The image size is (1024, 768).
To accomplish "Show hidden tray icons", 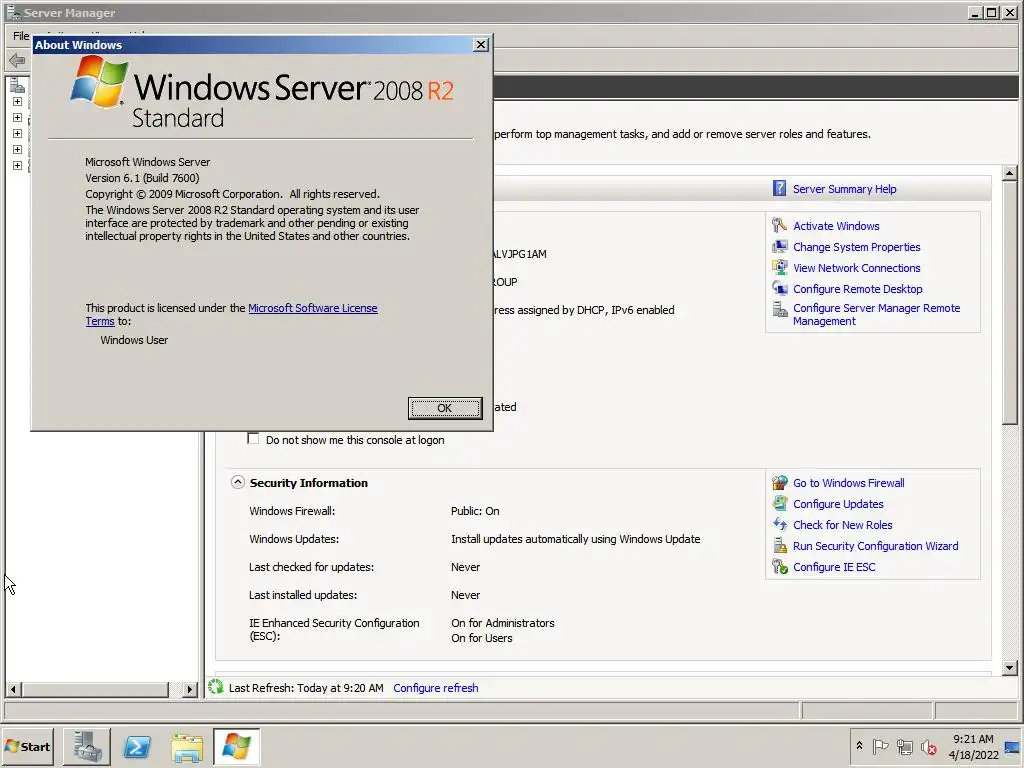I will pyautogui.click(x=859, y=746).
